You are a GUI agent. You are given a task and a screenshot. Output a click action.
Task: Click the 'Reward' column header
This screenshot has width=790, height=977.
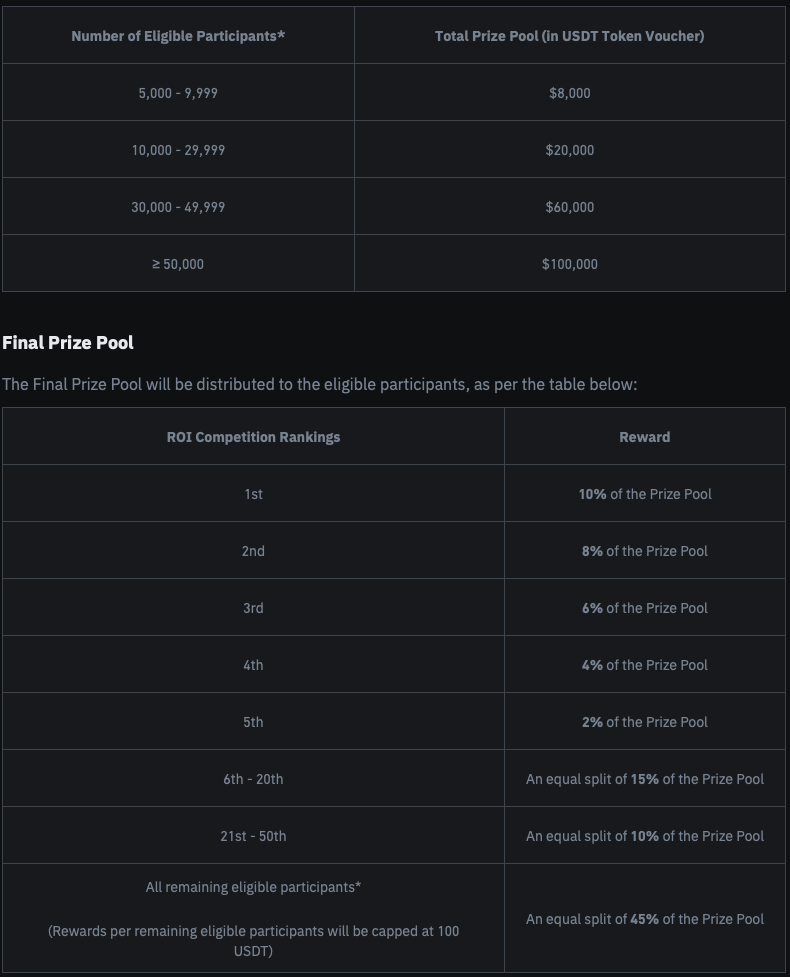coord(644,437)
